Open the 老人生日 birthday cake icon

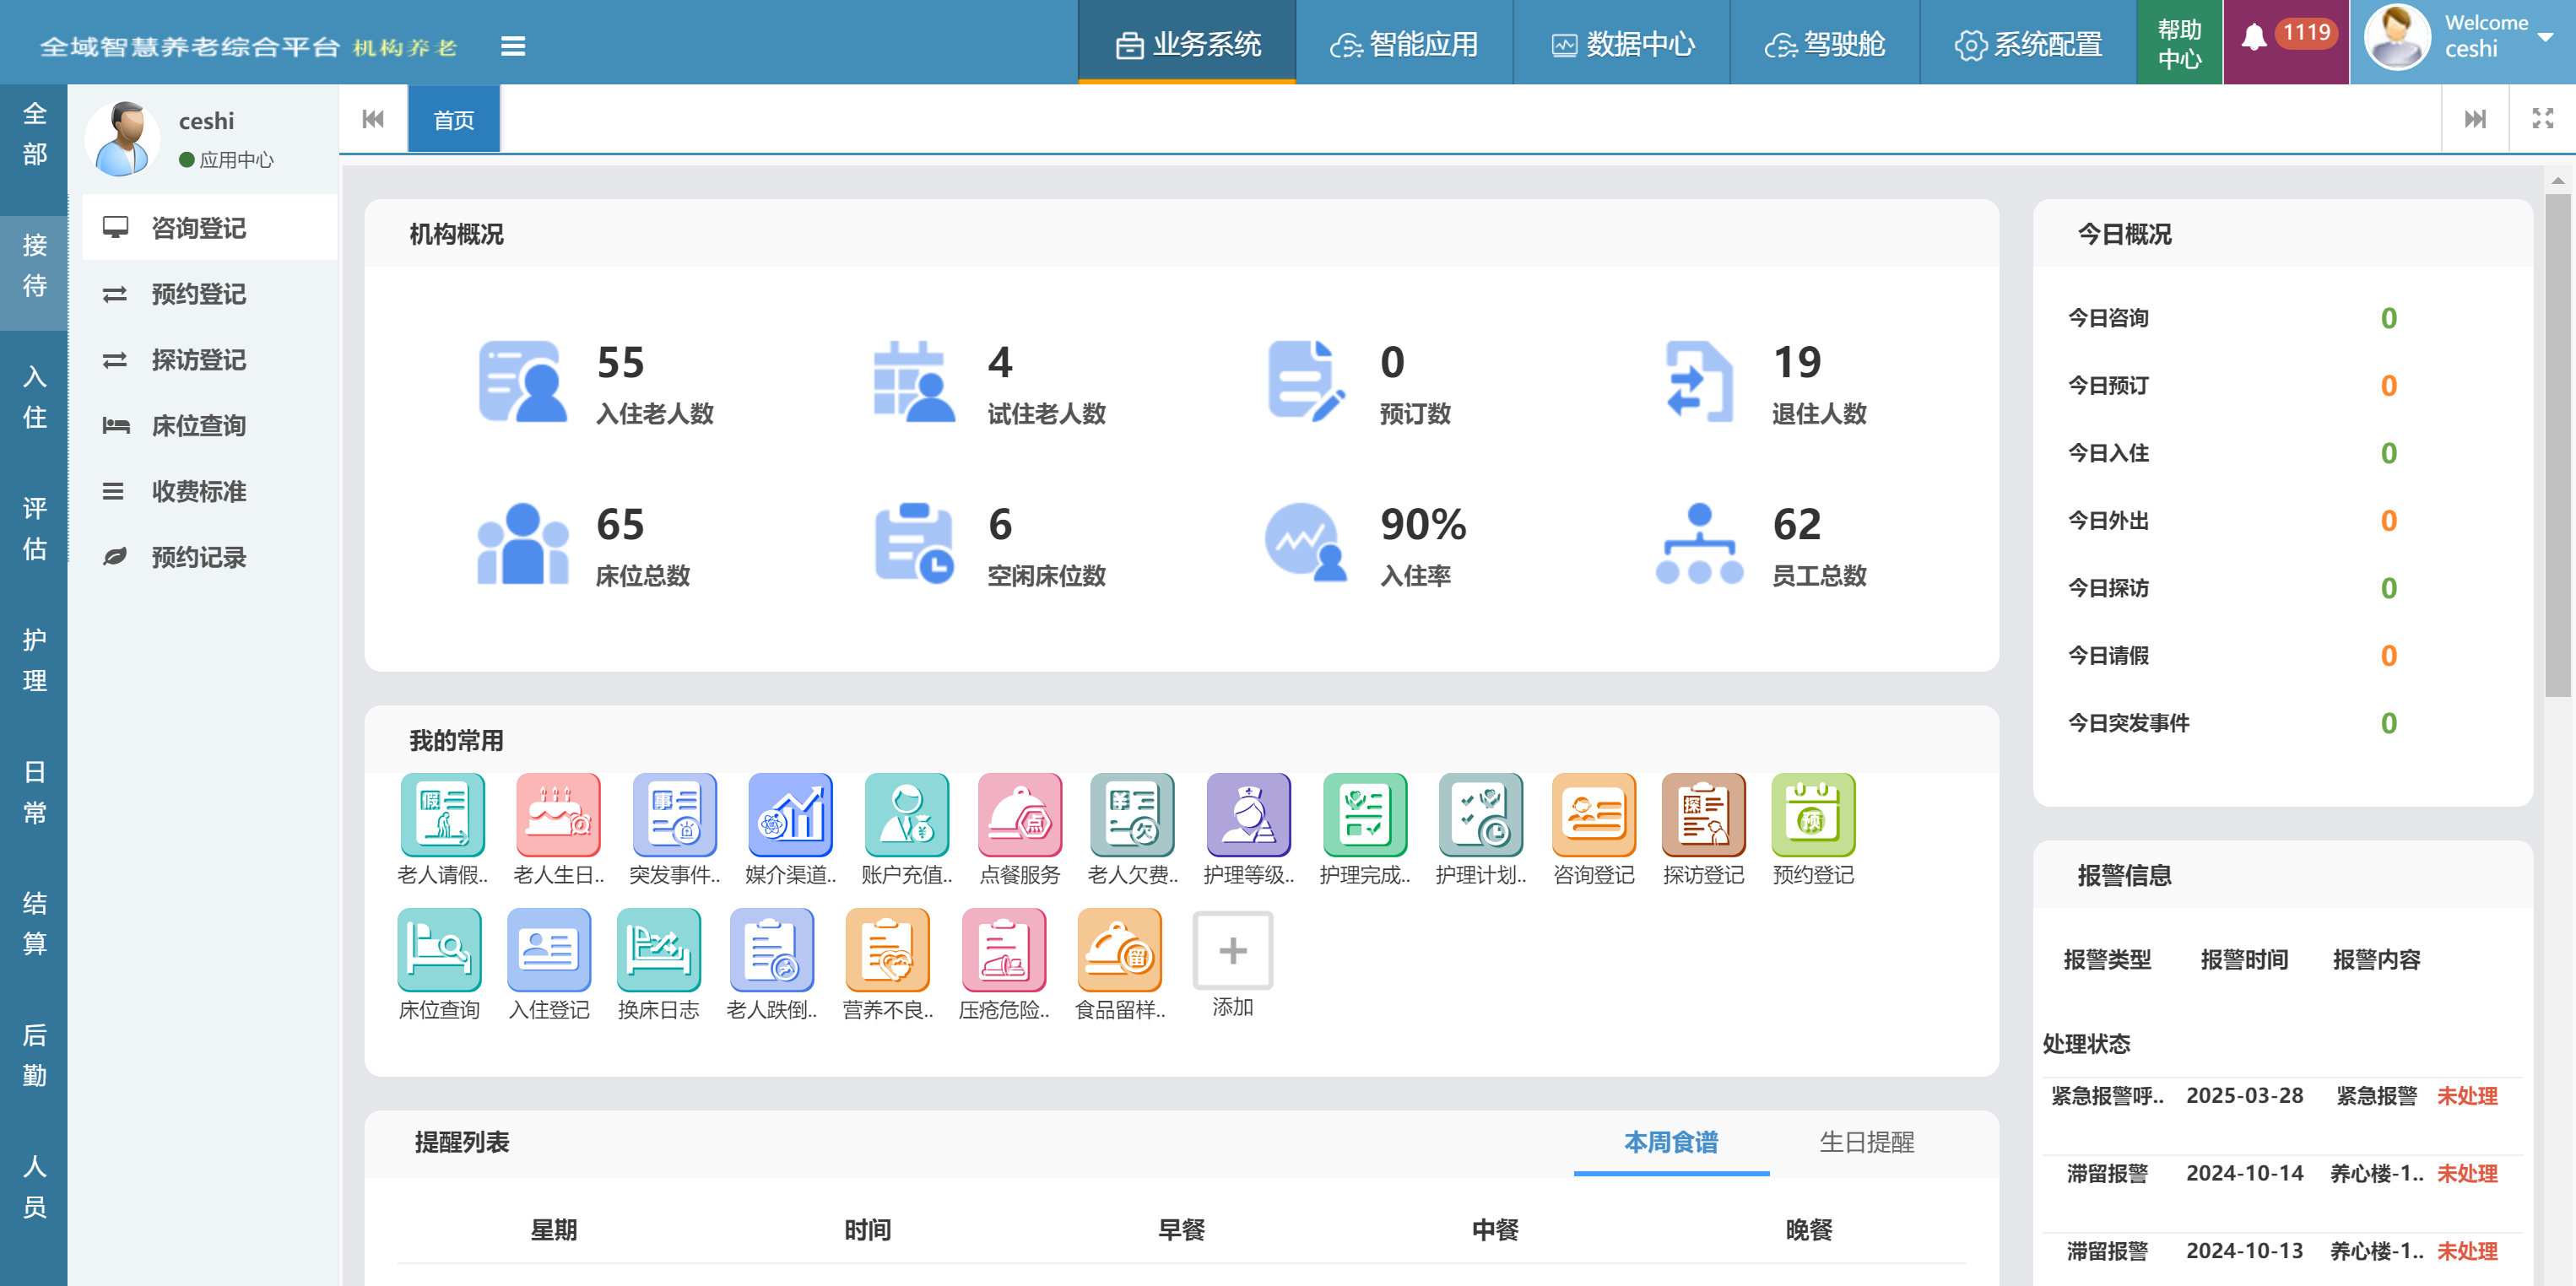558,814
